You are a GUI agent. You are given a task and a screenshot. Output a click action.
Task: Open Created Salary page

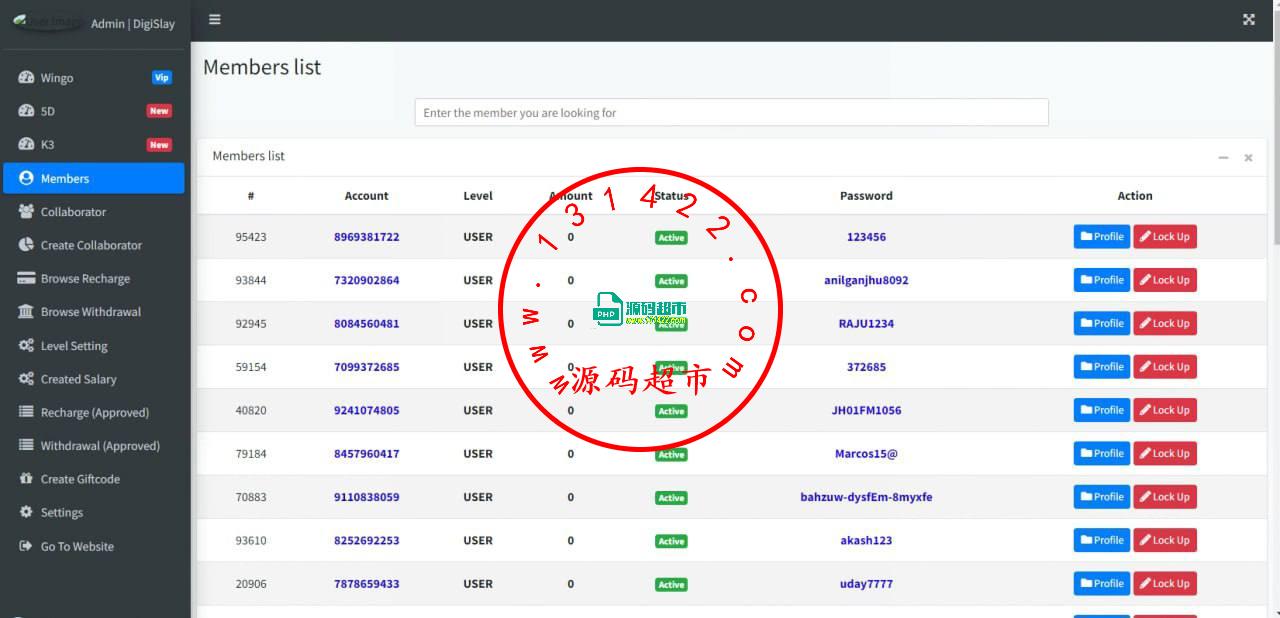point(95,379)
